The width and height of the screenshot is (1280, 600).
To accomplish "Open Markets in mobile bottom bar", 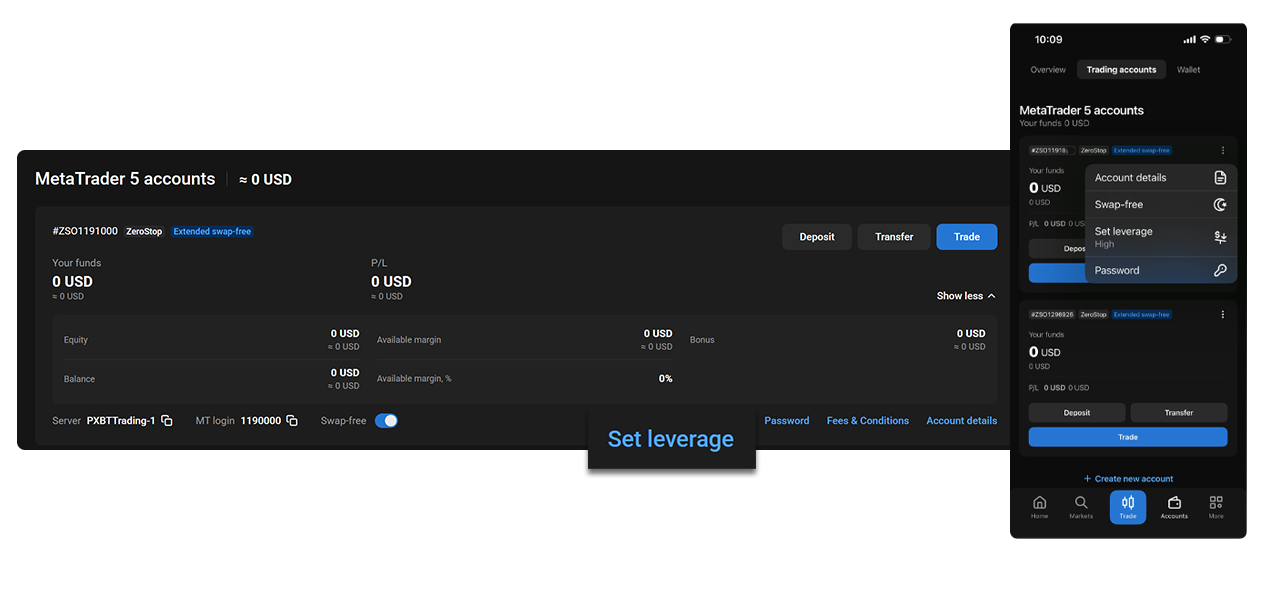I will (1081, 507).
